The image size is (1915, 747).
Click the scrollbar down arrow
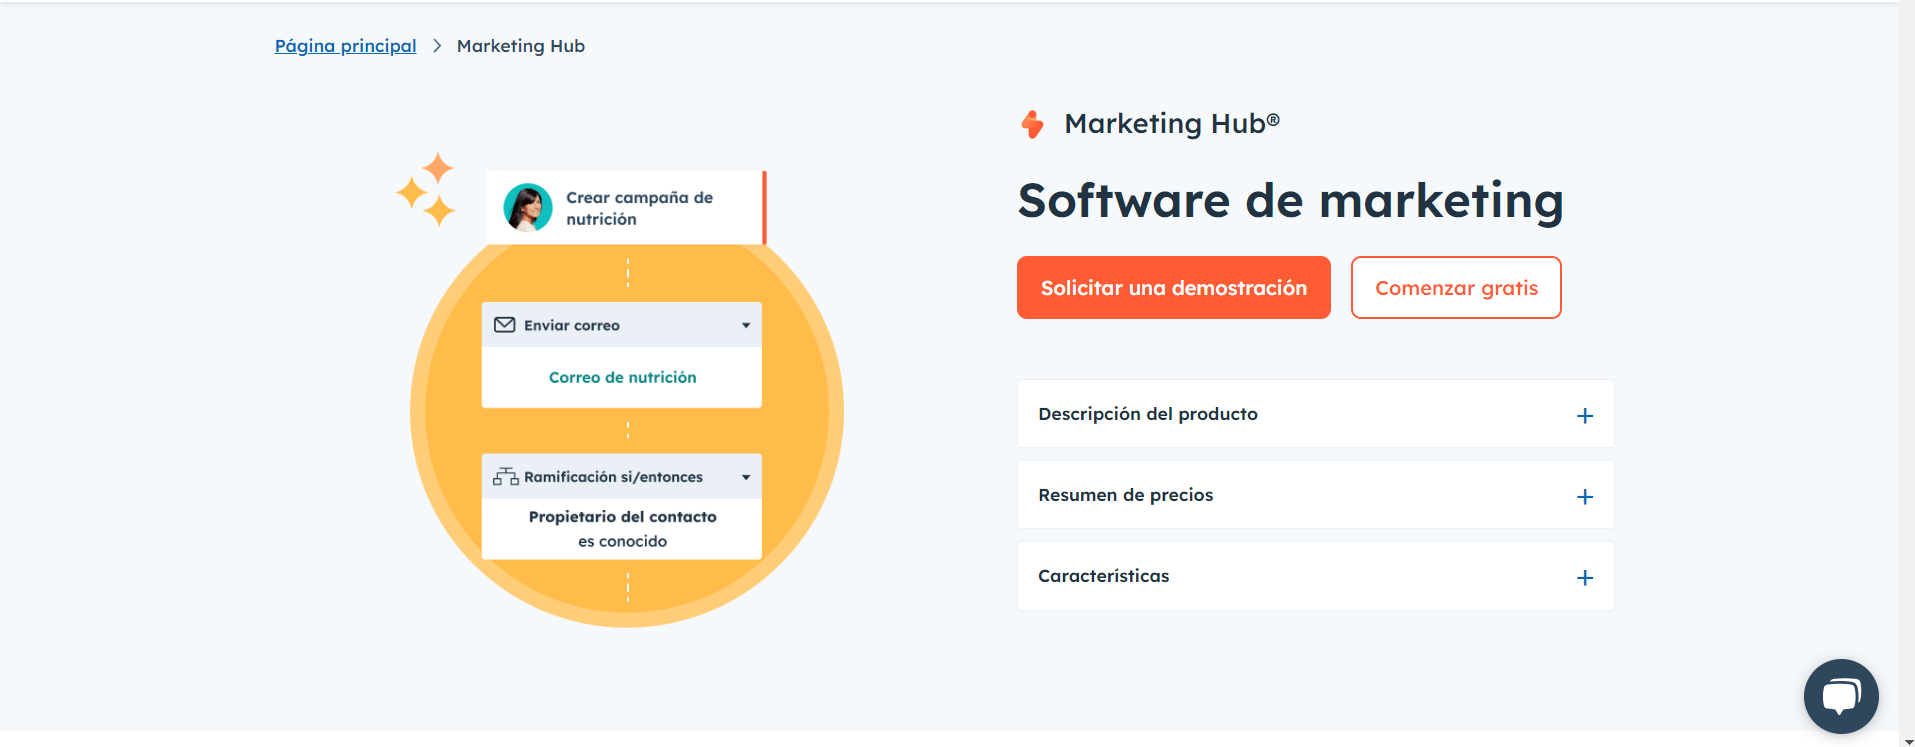1907,740
